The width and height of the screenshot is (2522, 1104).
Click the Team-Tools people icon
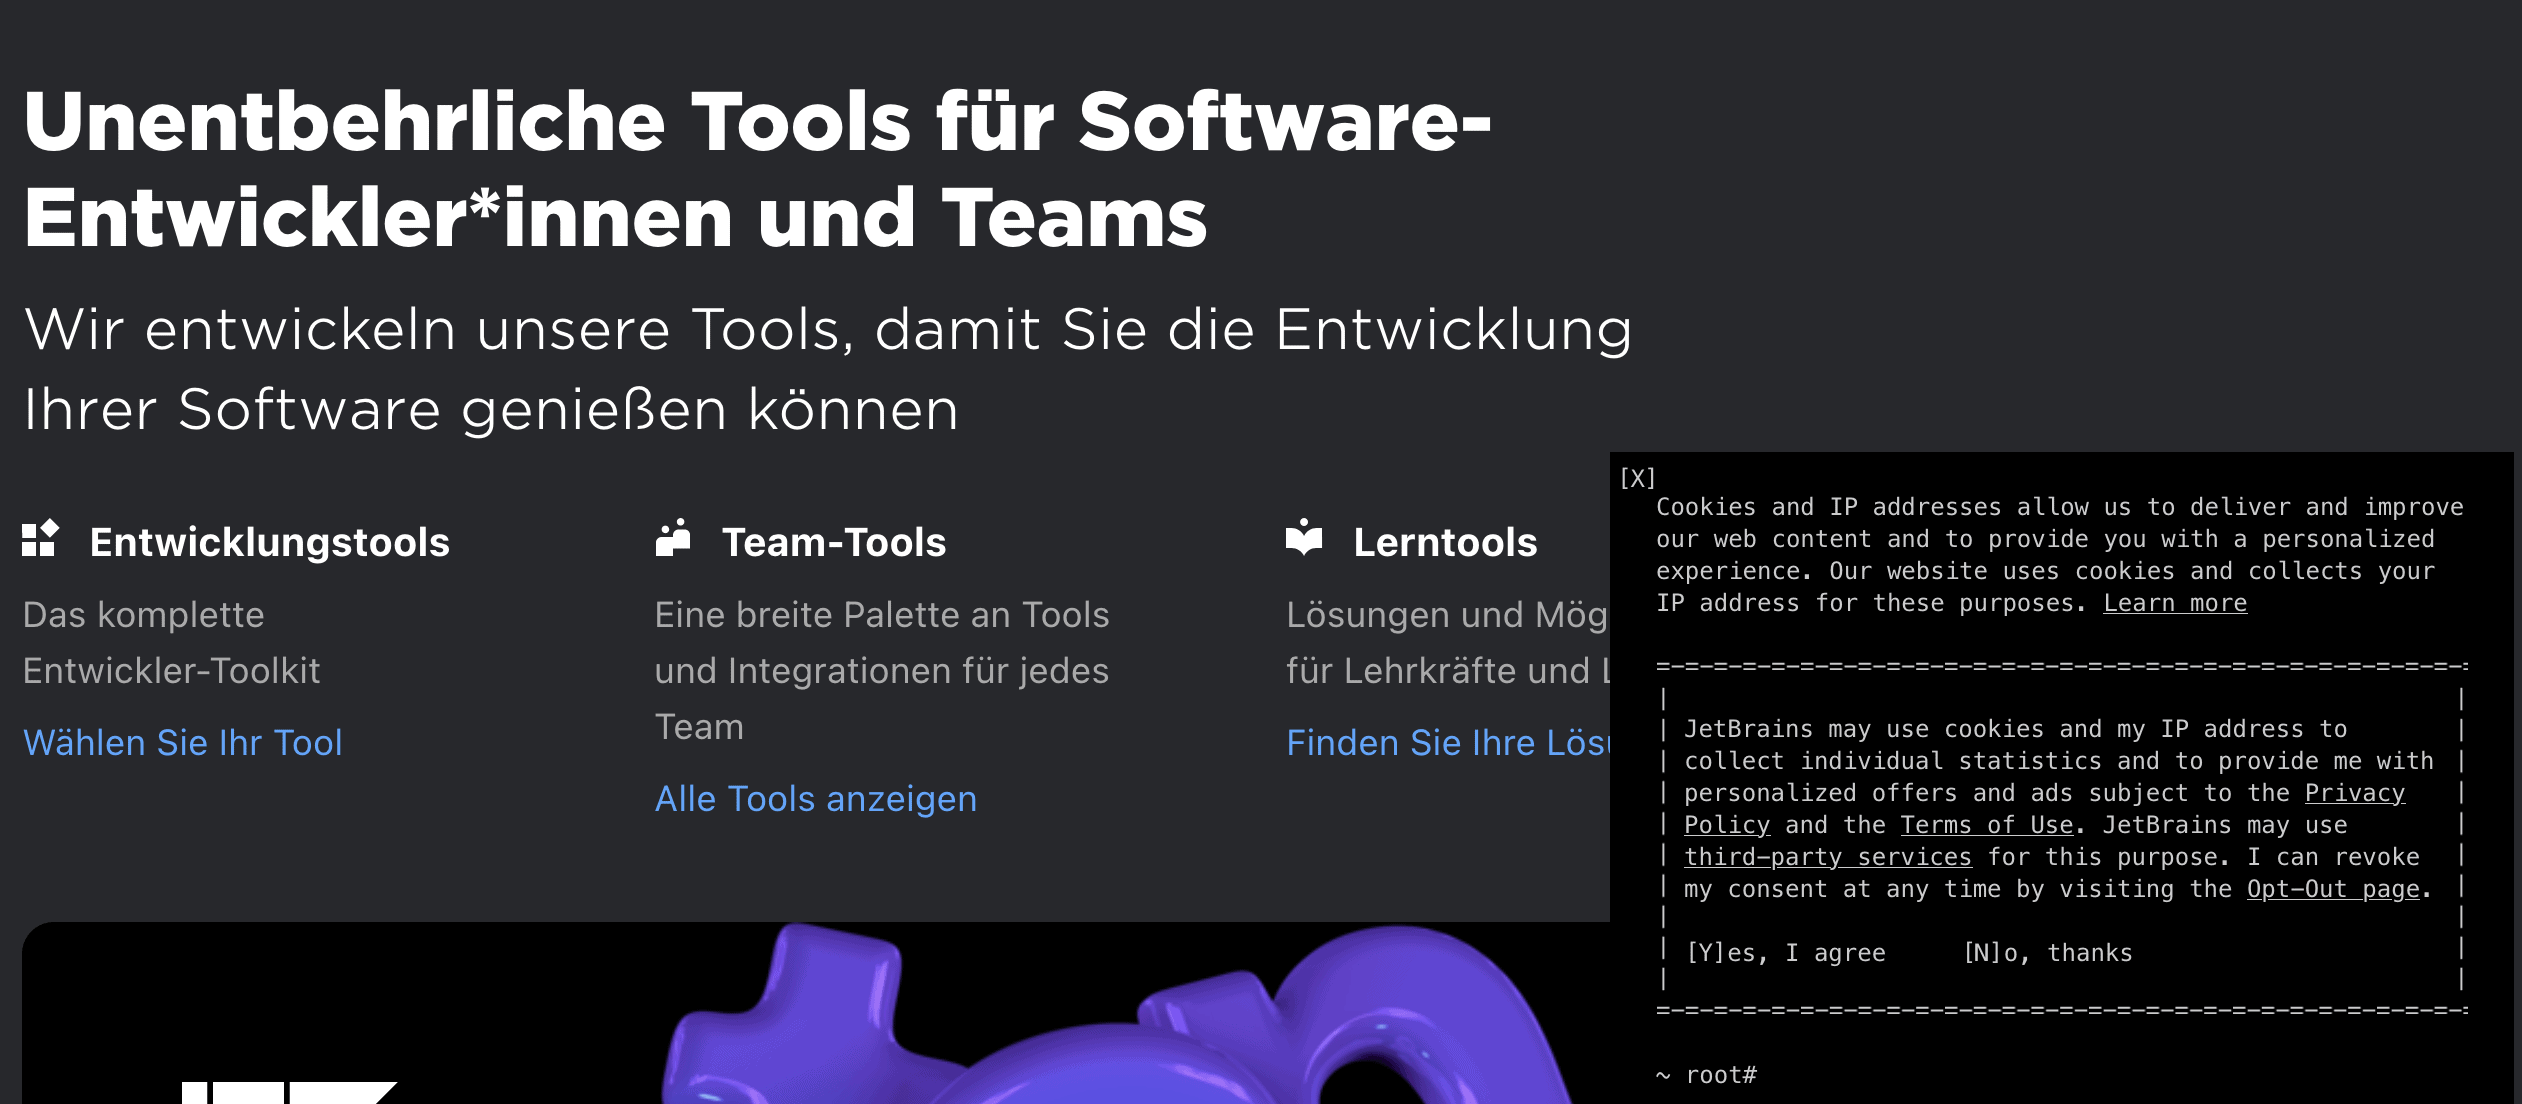click(x=673, y=538)
